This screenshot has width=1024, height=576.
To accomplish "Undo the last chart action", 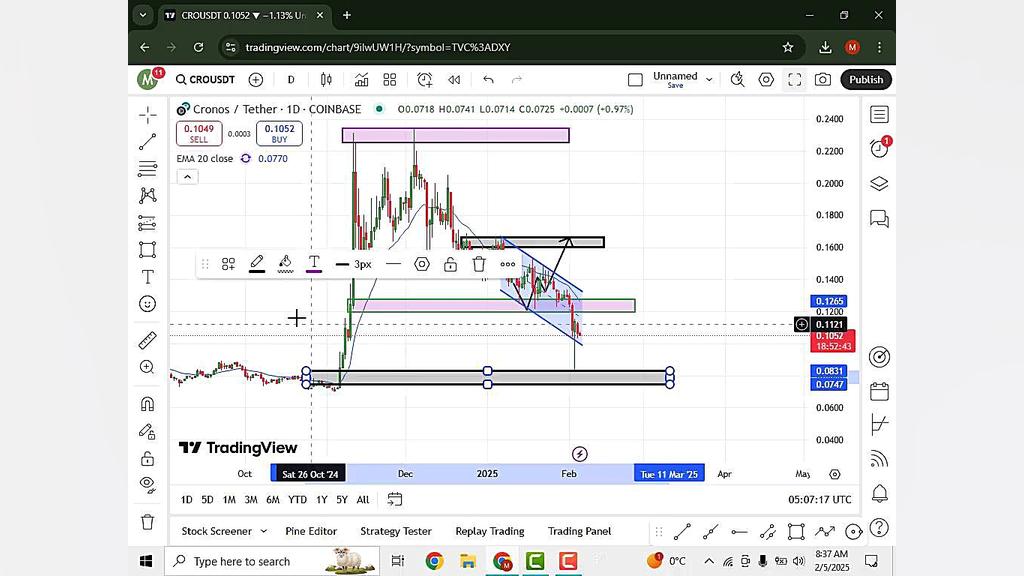I will pyautogui.click(x=488, y=80).
